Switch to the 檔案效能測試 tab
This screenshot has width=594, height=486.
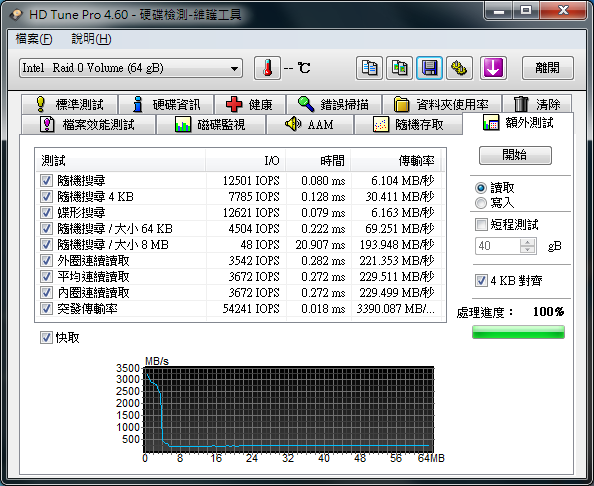tap(88, 124)
